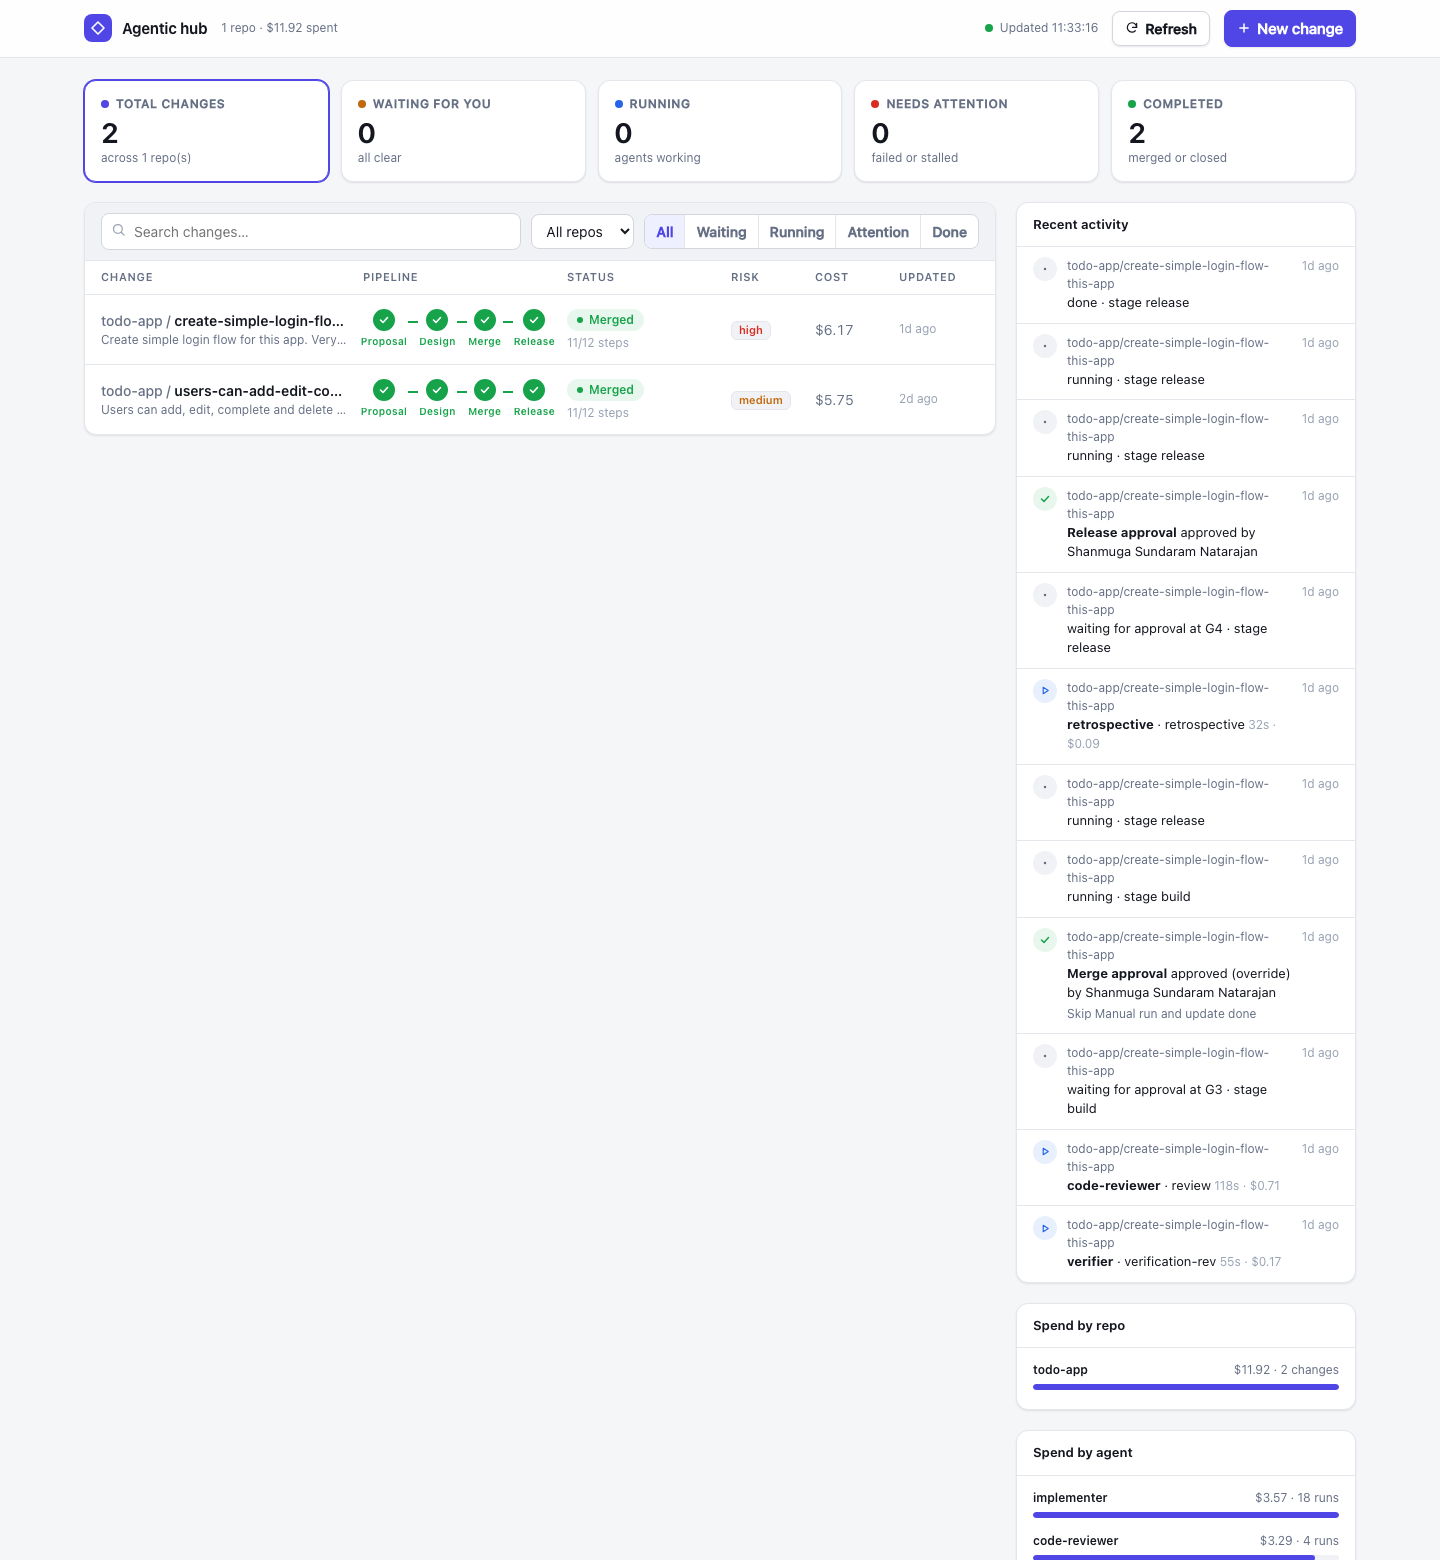Click the medium risk badge
This screenshot has width=1440, height=1560.
pyautogui.click(x=761, y=400)
